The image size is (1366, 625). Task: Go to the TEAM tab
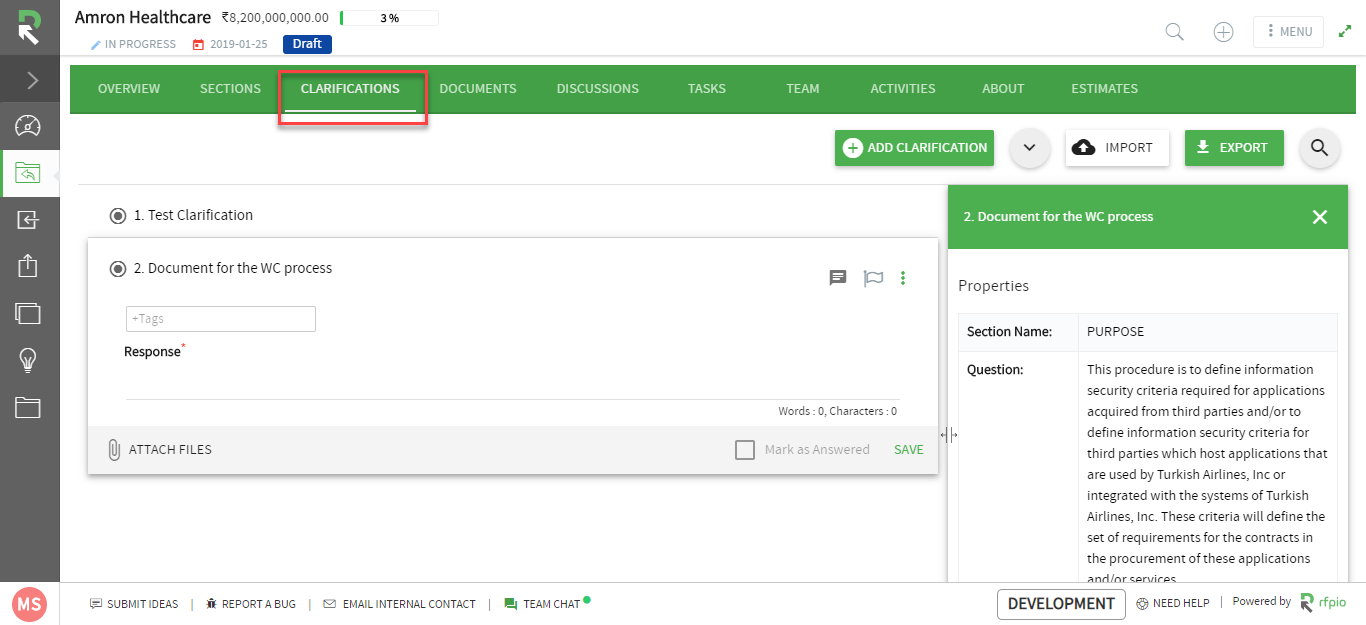coord(803,89)
